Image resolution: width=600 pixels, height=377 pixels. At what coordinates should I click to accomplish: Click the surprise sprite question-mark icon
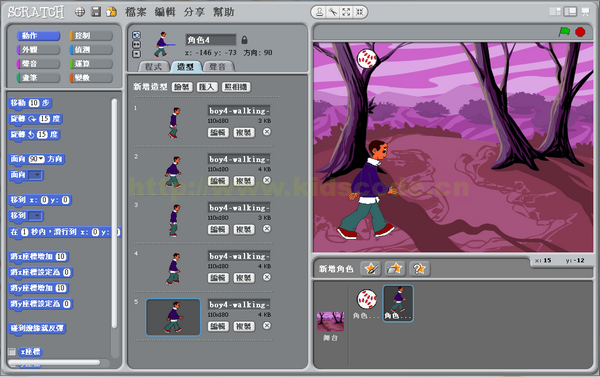point(419,269)
